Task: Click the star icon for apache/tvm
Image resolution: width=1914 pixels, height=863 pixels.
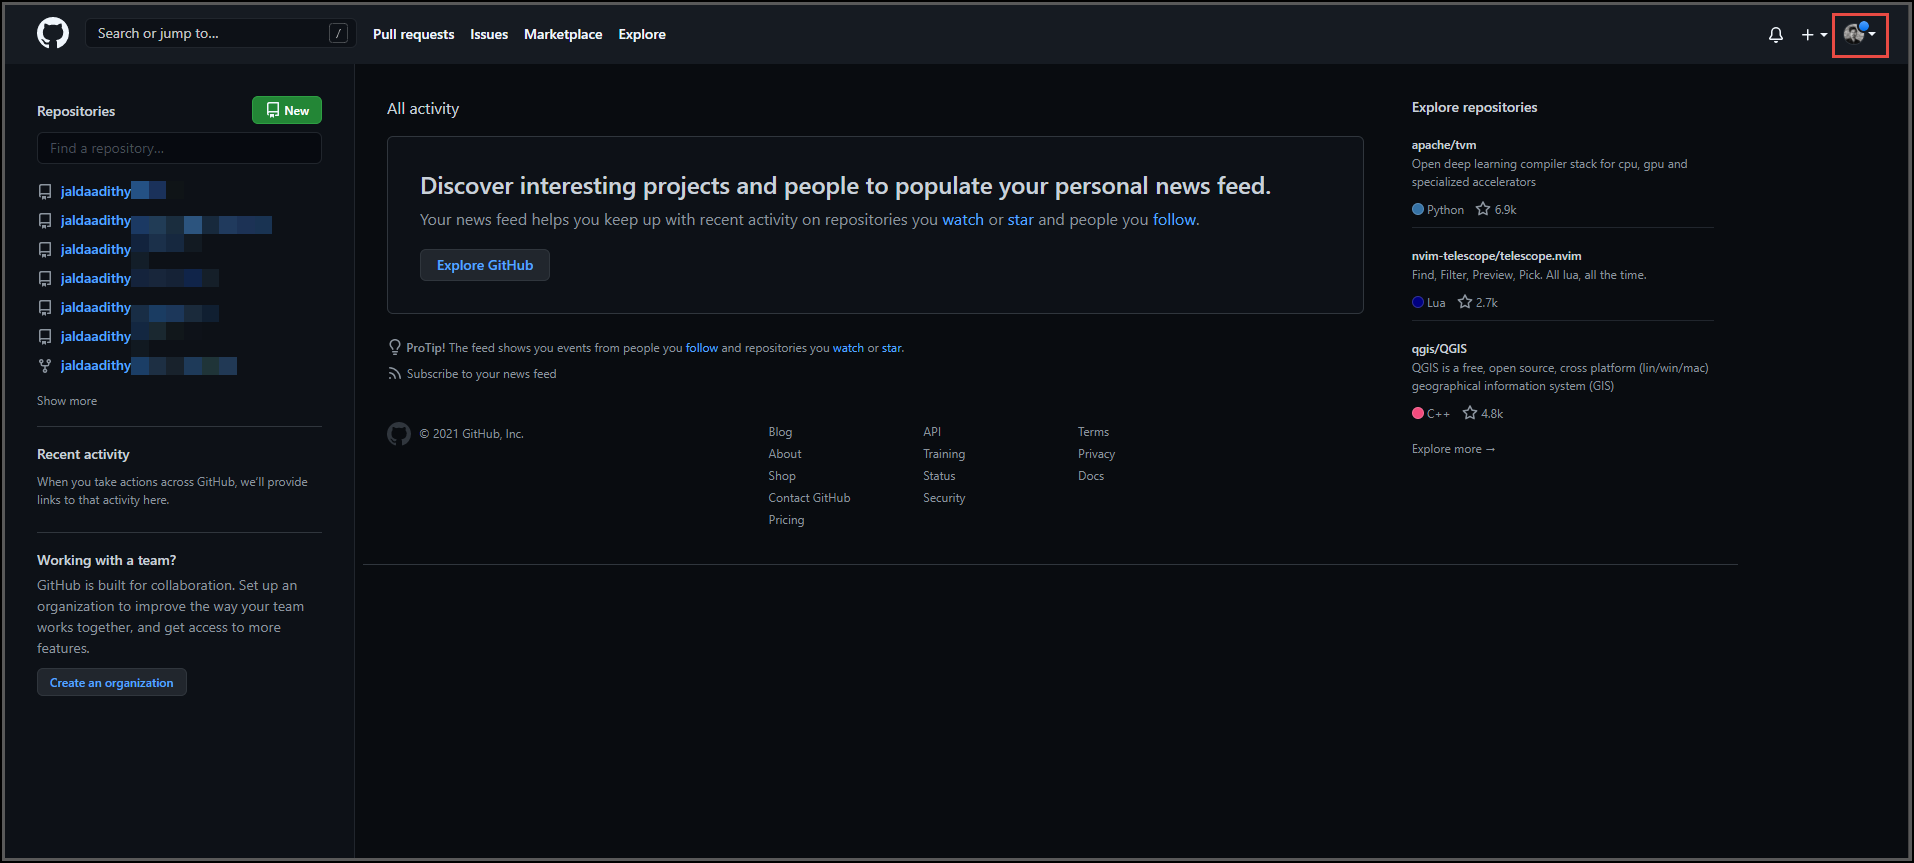Action: tap(1483, 209)
